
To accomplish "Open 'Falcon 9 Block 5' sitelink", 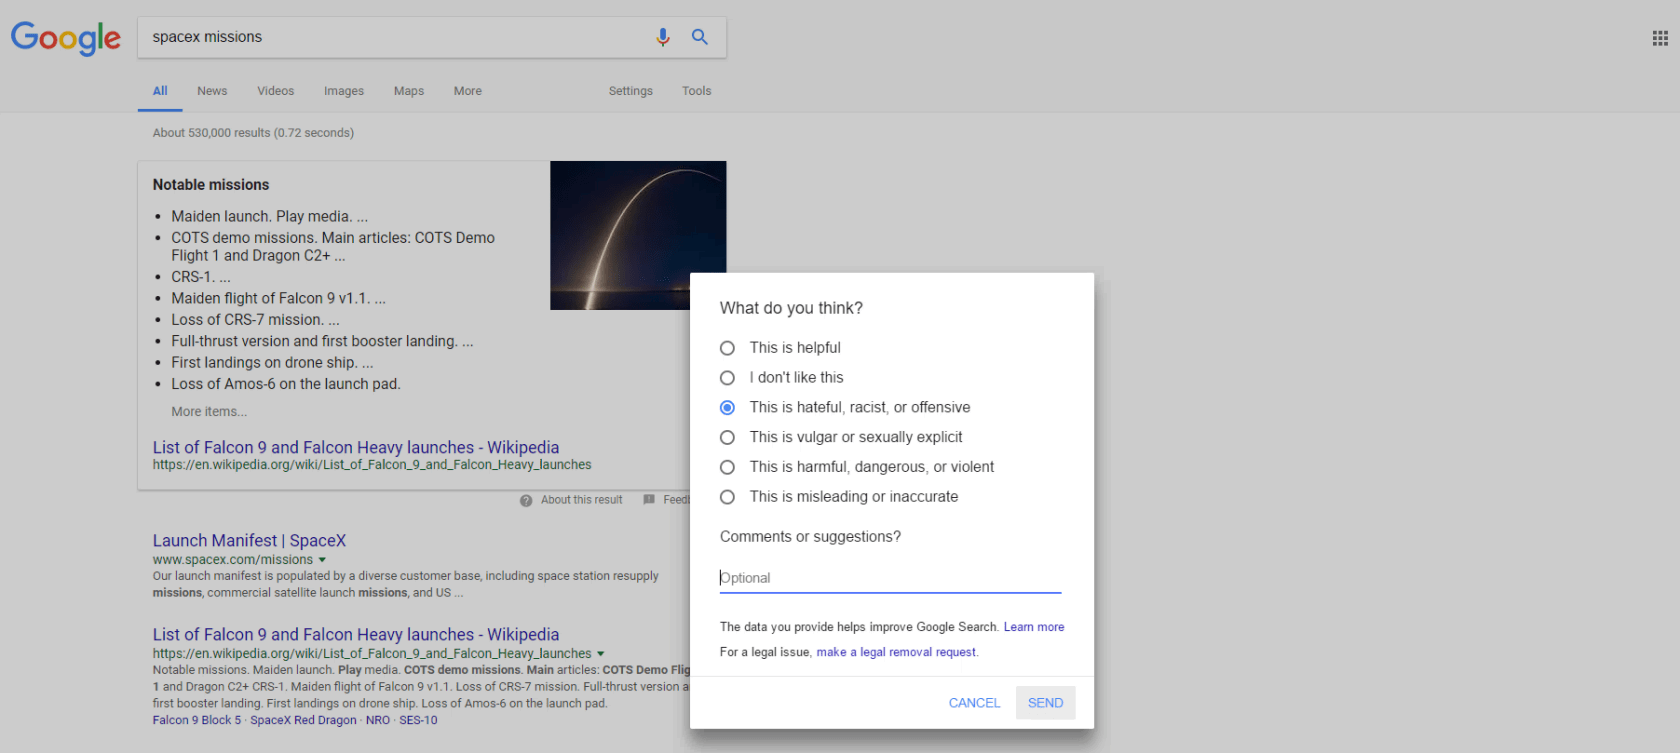I will (197, 720).
